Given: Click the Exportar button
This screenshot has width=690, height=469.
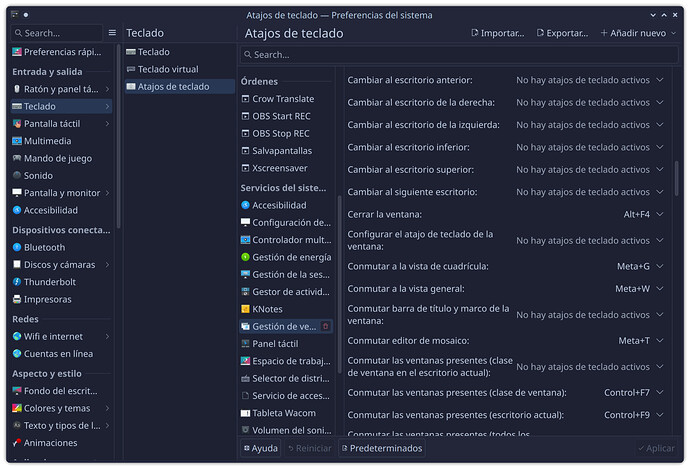Looking at the screenshot, I should [561, 33].
